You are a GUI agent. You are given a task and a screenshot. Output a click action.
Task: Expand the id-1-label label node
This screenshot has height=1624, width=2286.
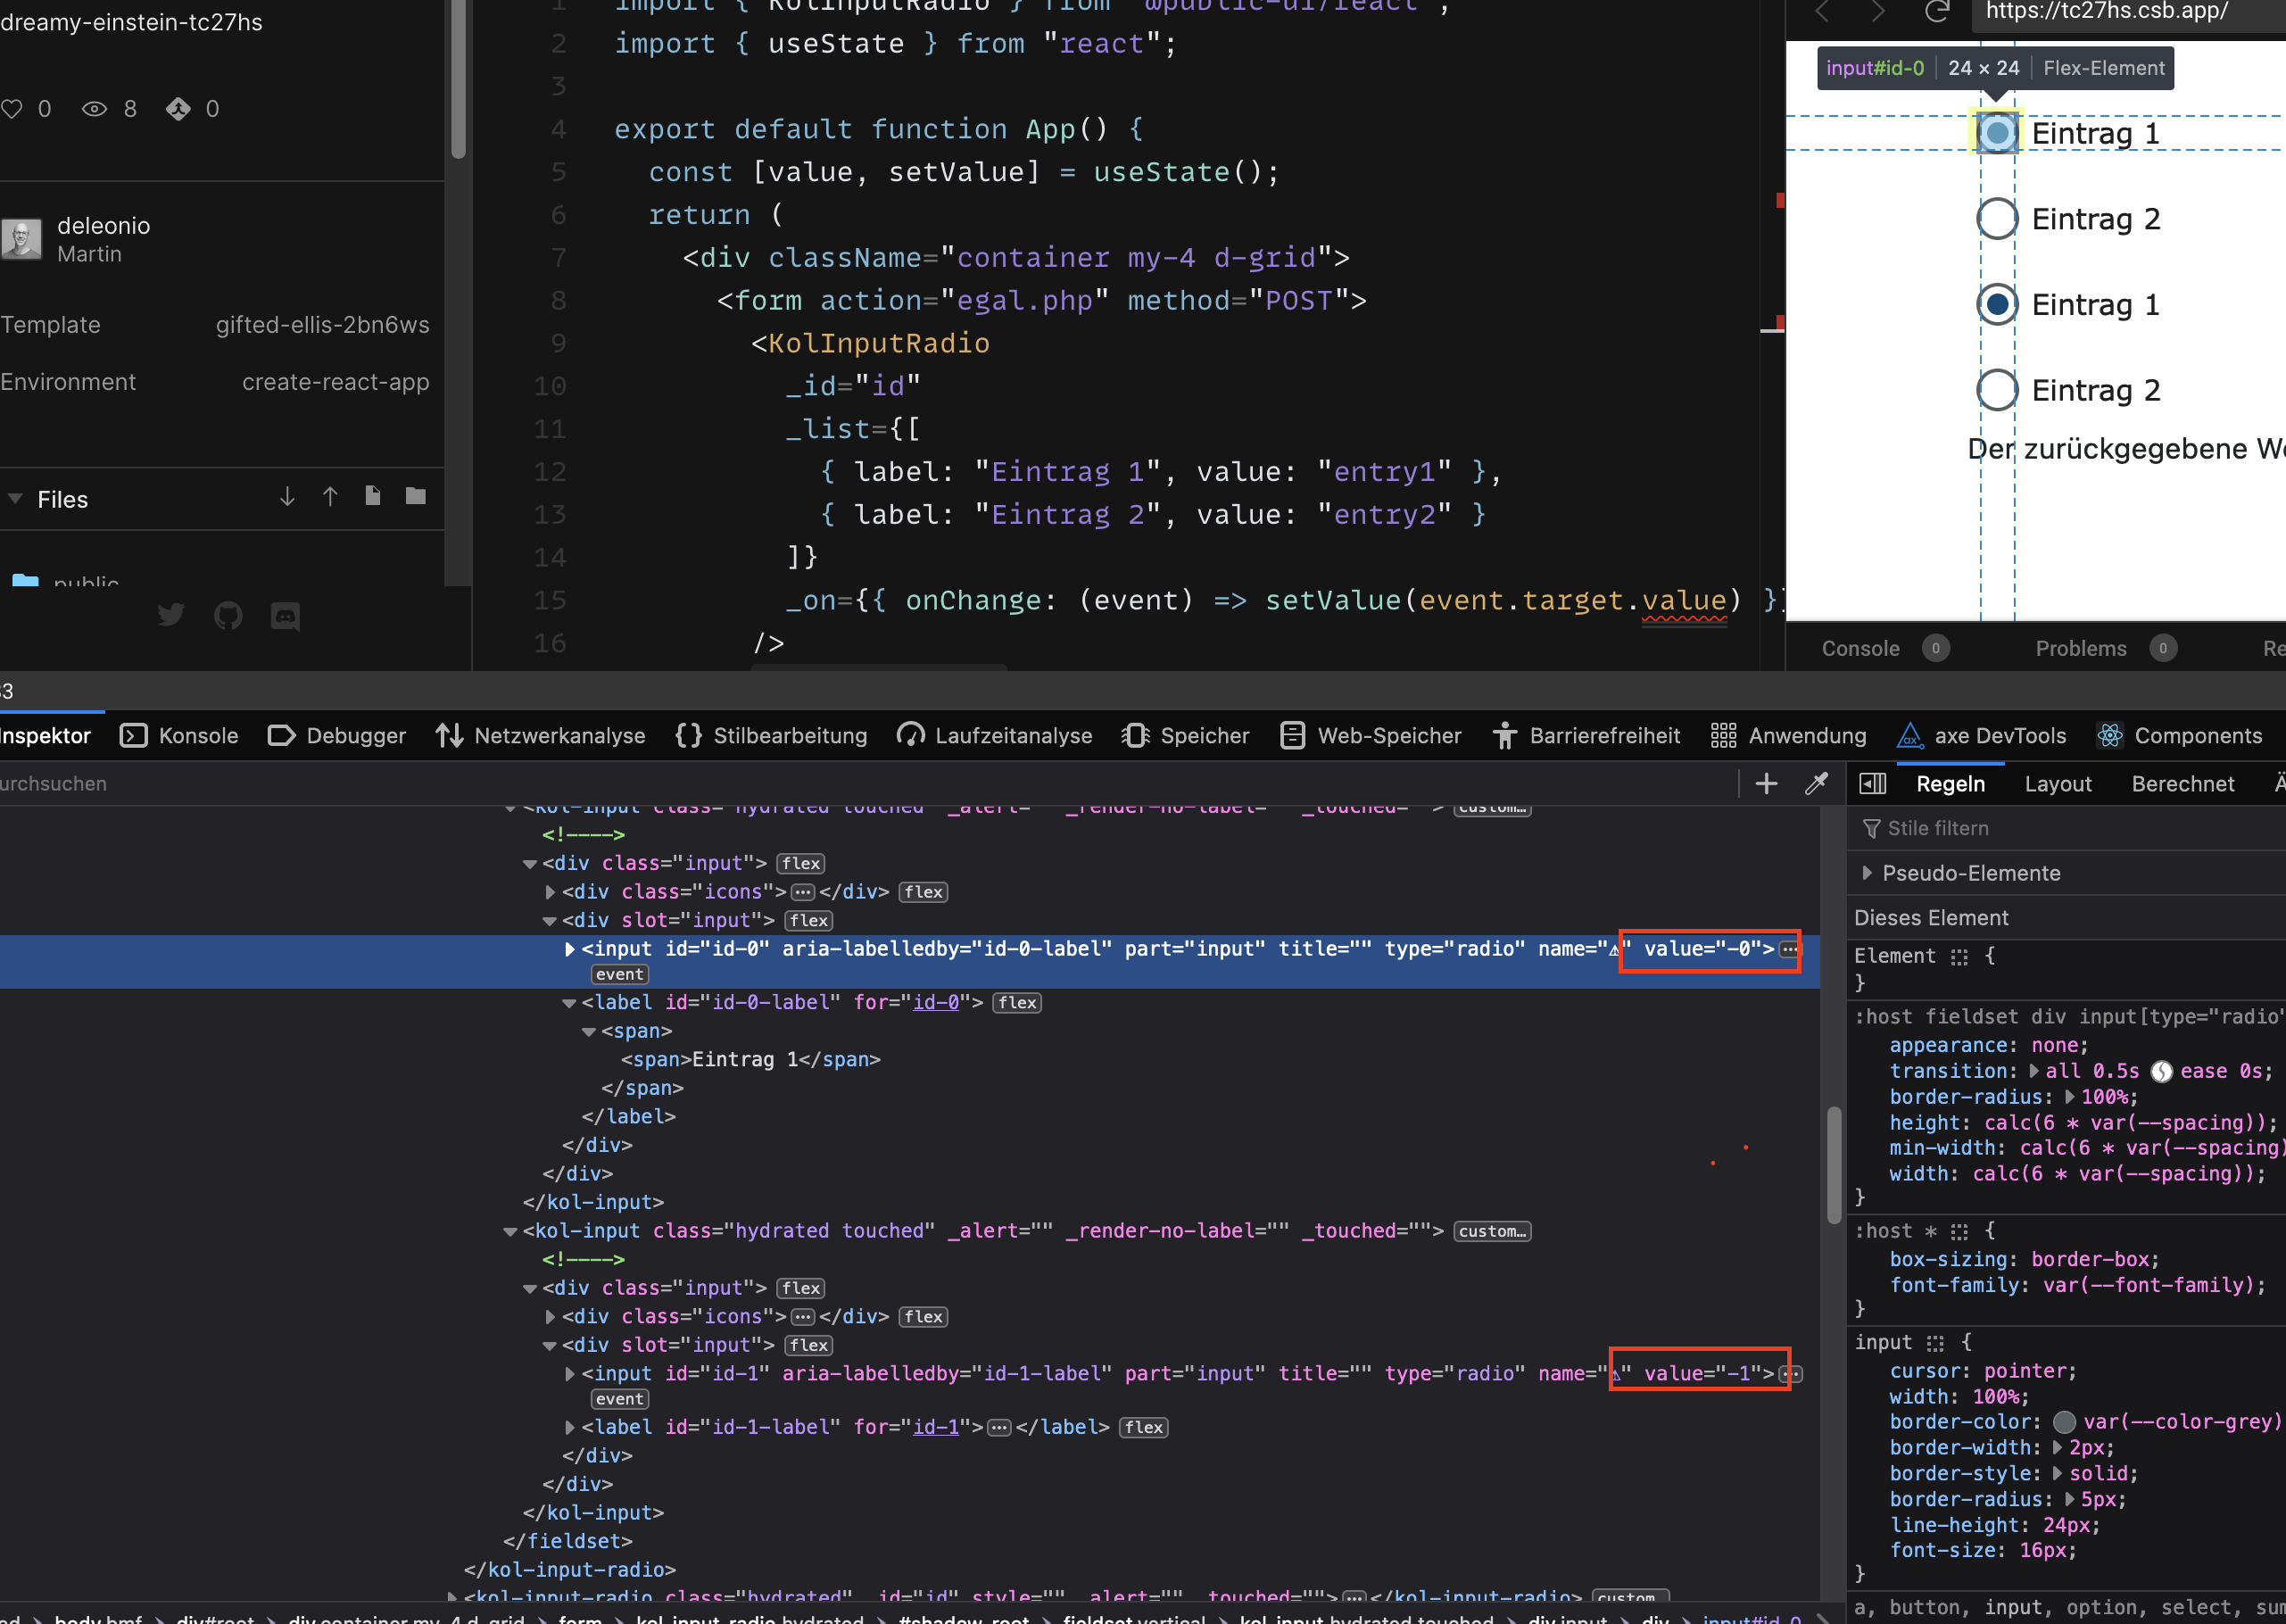click(570, 1427)
